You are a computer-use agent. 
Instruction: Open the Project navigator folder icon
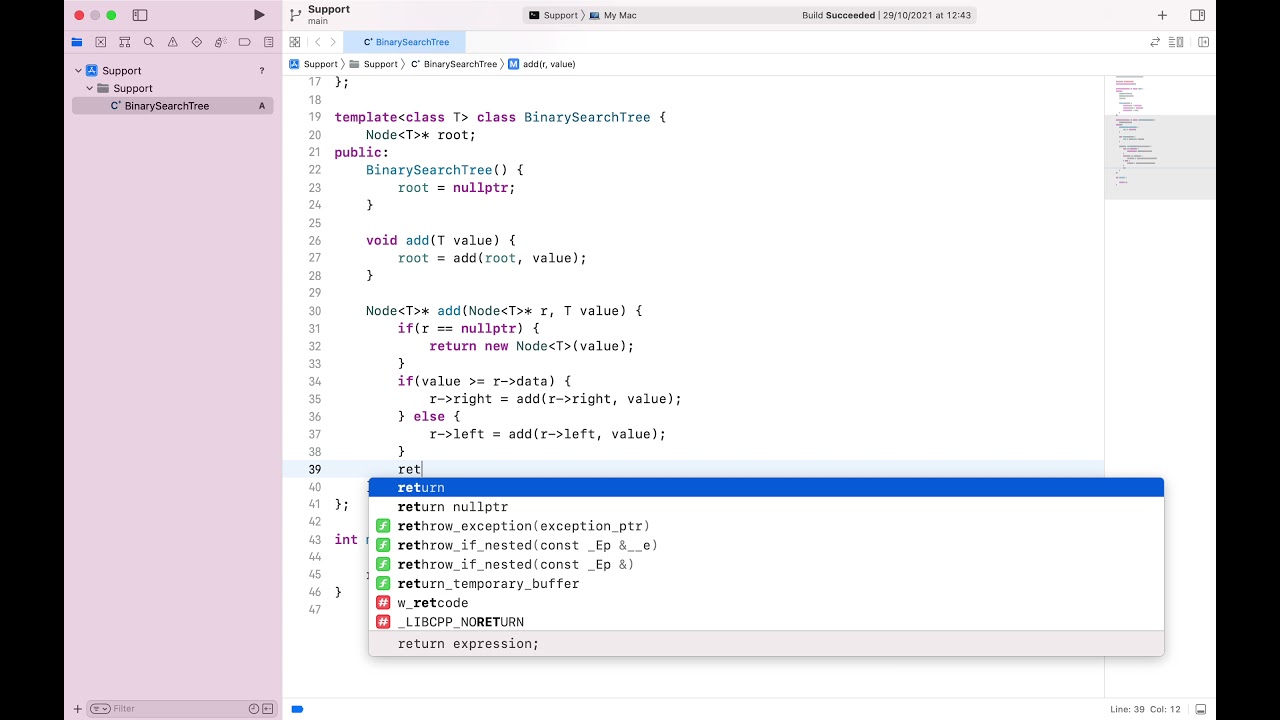point(77,42)
